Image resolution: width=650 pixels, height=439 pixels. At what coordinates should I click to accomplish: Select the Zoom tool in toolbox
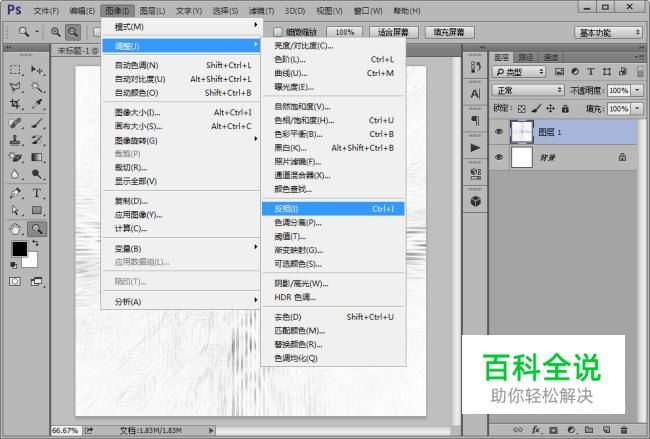pos(37,229)
